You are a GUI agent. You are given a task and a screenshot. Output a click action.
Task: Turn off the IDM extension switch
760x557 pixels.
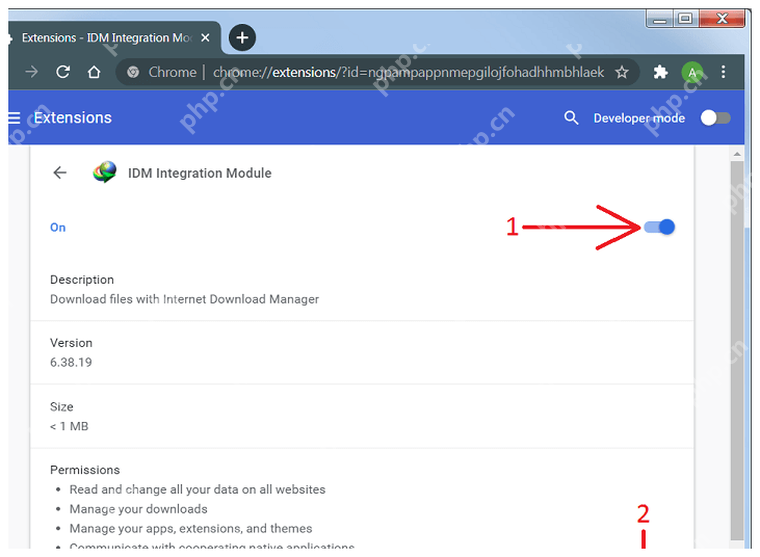point(660,227)
